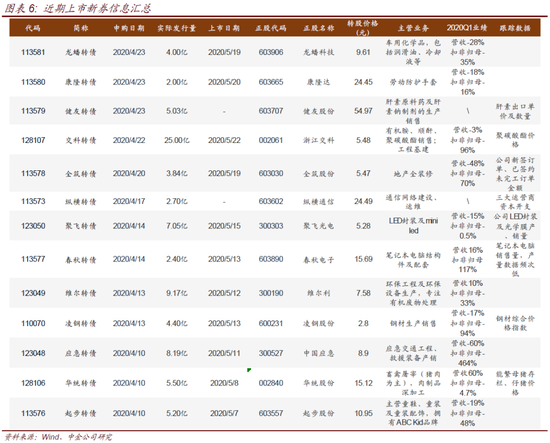Viewport: 550px width, 443px height.
Task: Click subscription date 2020/4/22
Action: [x=129, y=140]
